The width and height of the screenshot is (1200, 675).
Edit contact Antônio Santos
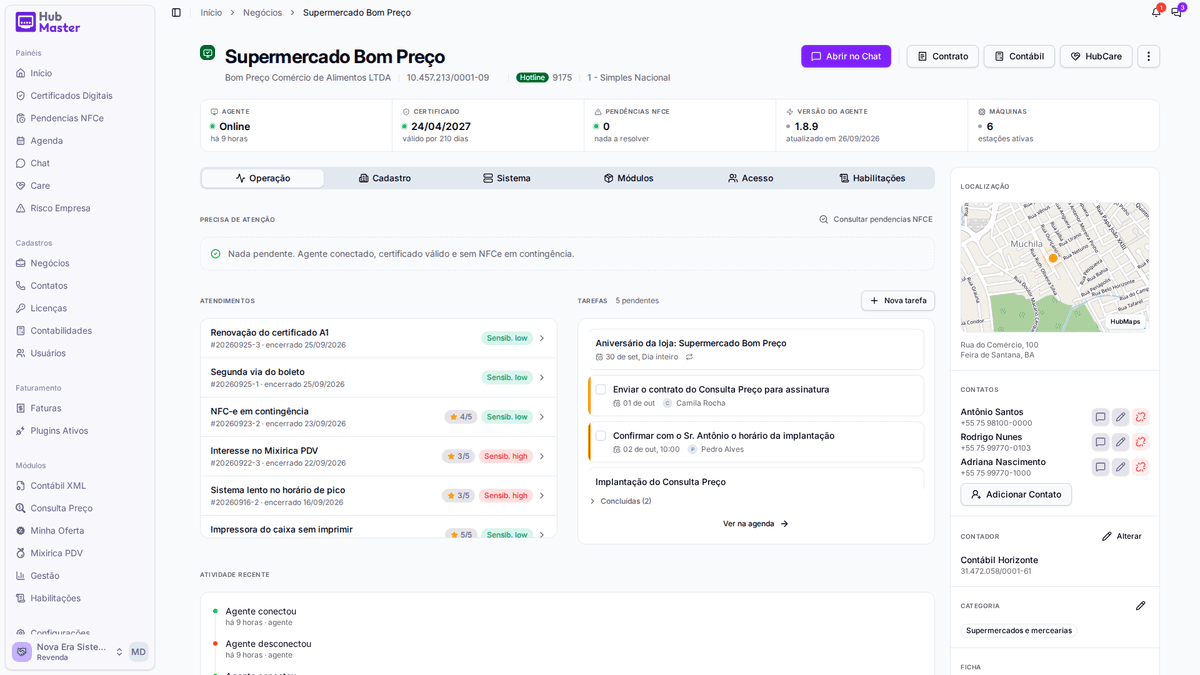point(1120,417)
